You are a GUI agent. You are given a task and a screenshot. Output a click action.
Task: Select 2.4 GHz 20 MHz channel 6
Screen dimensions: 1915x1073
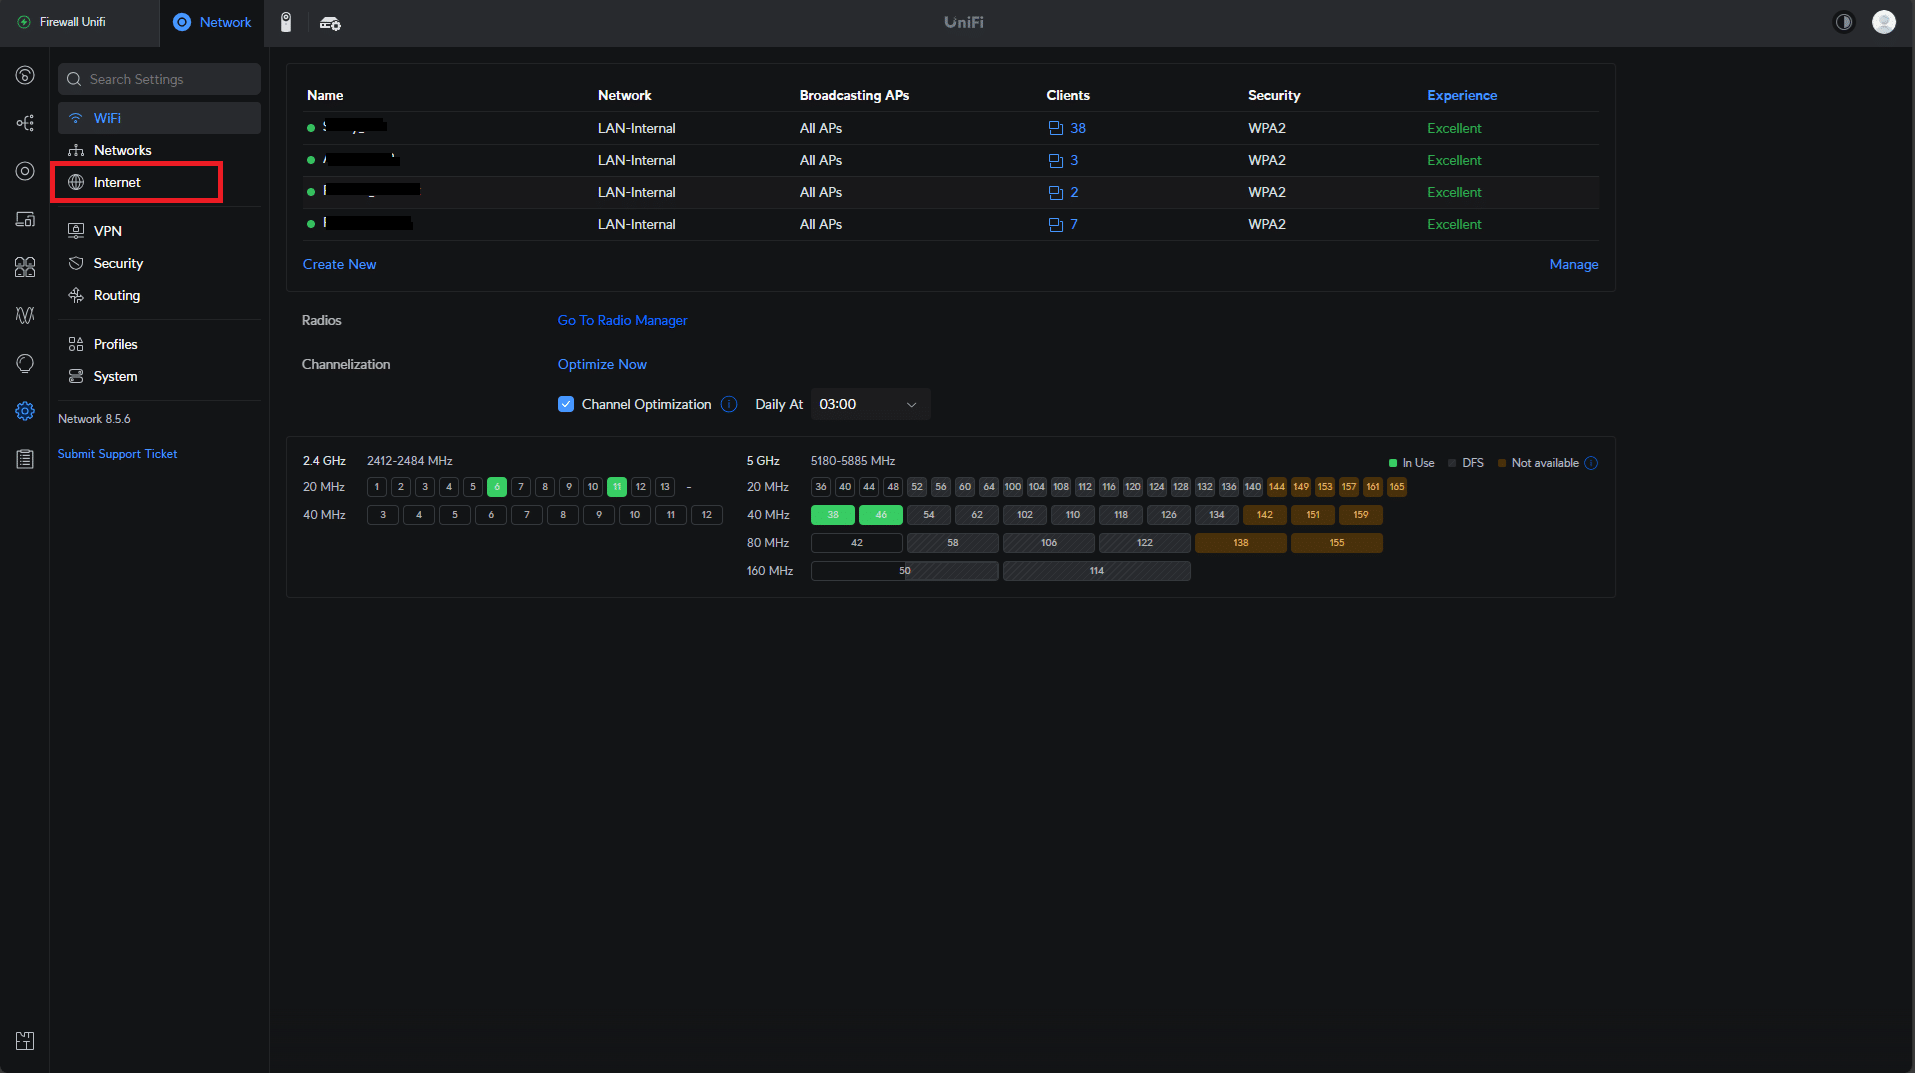[x=497, y=487]
